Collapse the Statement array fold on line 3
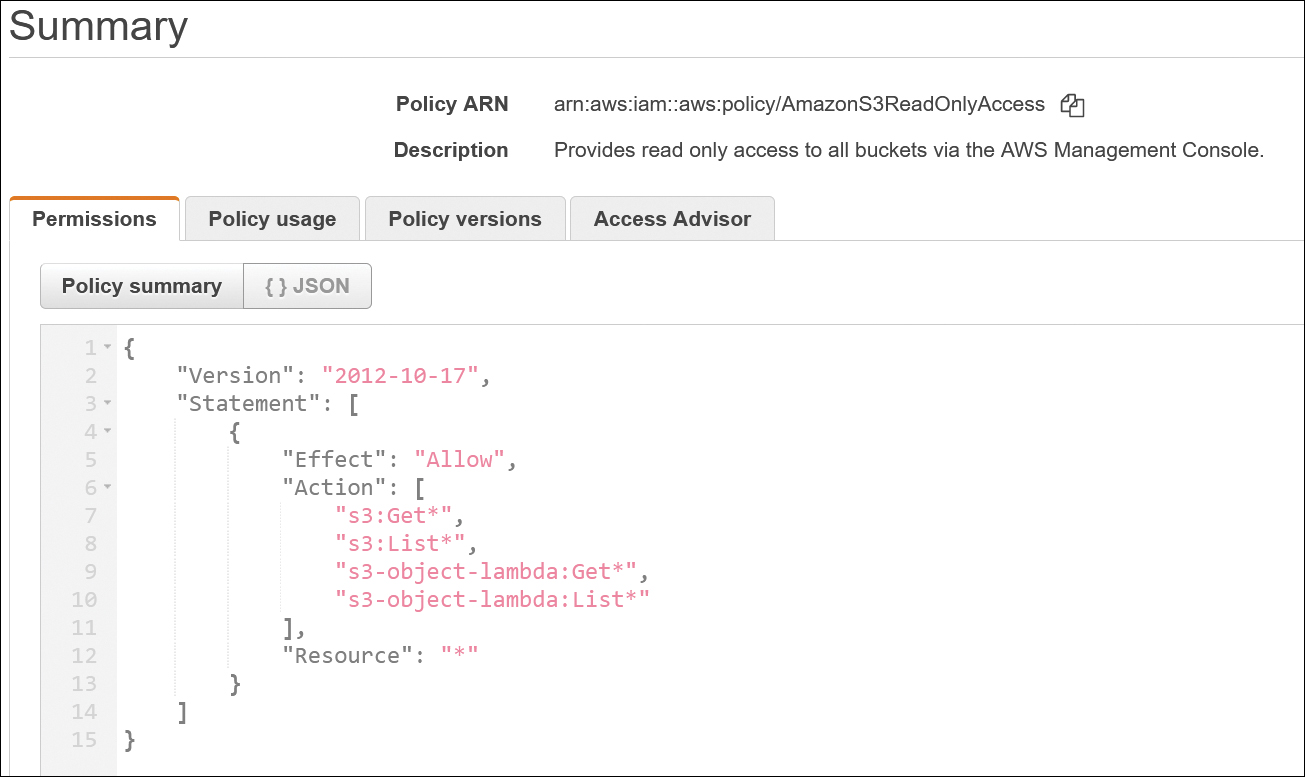 click(107, 404)
